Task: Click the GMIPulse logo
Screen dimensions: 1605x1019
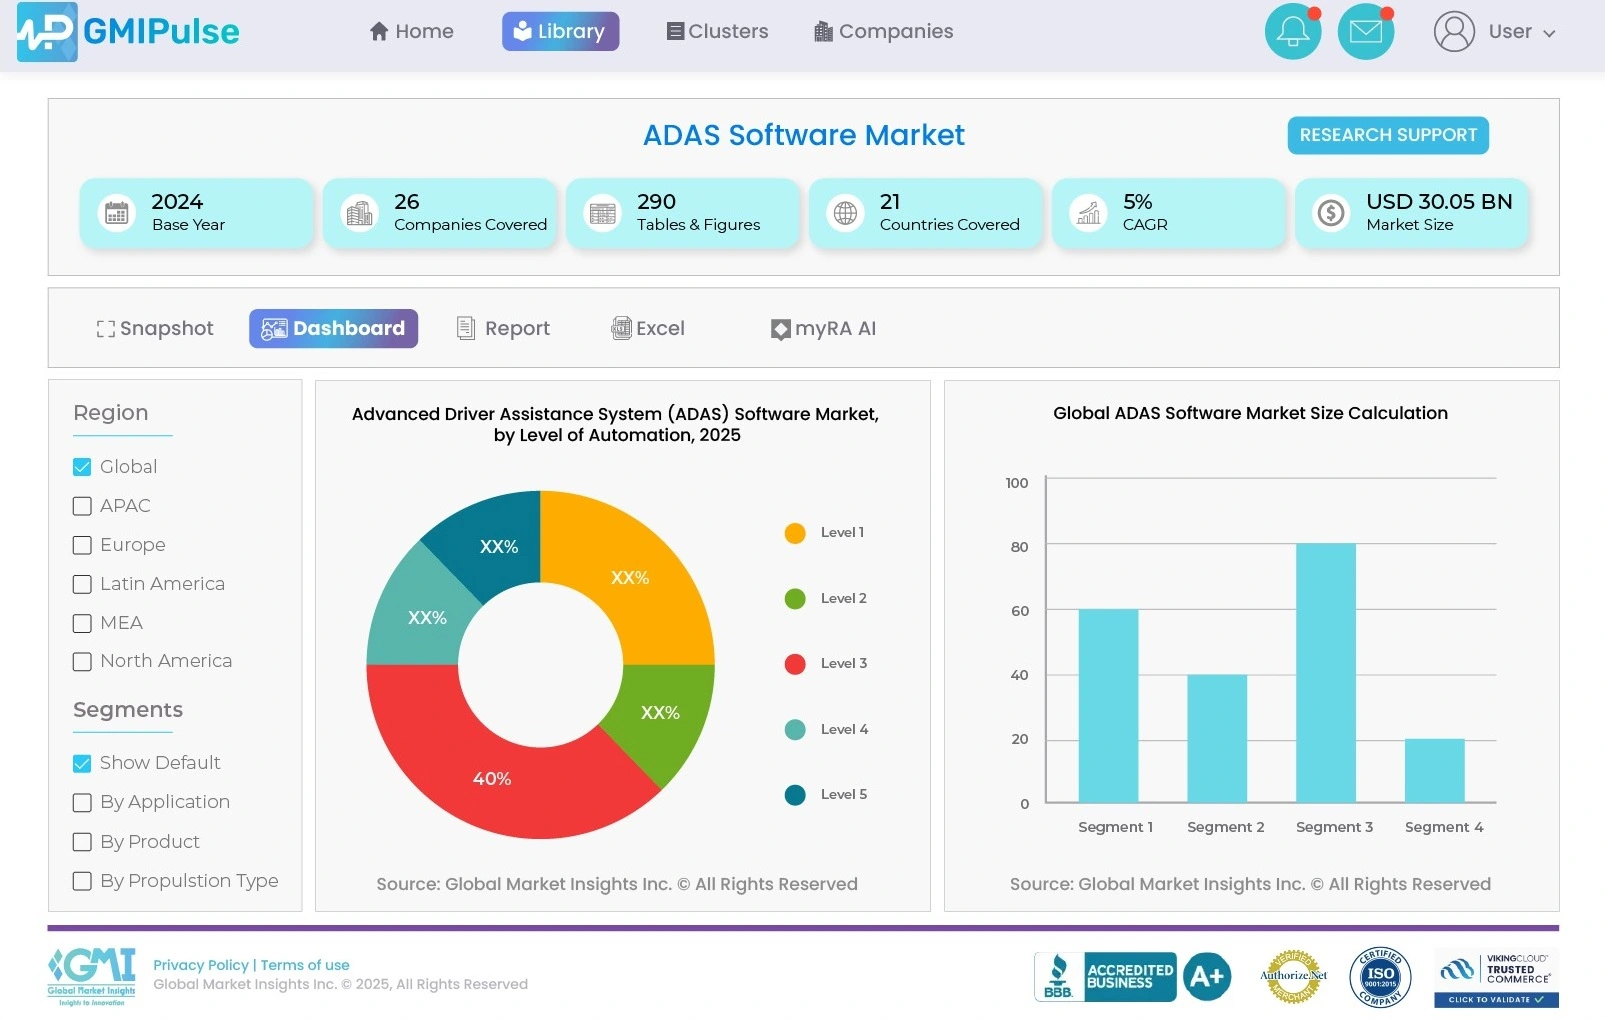Action: tap(128, 32)
